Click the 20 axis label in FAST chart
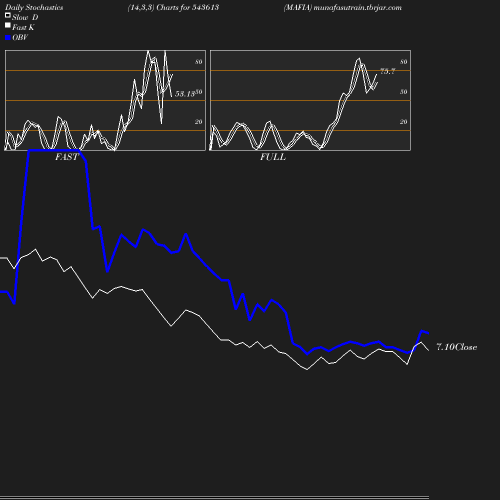 tap(199, 122)
